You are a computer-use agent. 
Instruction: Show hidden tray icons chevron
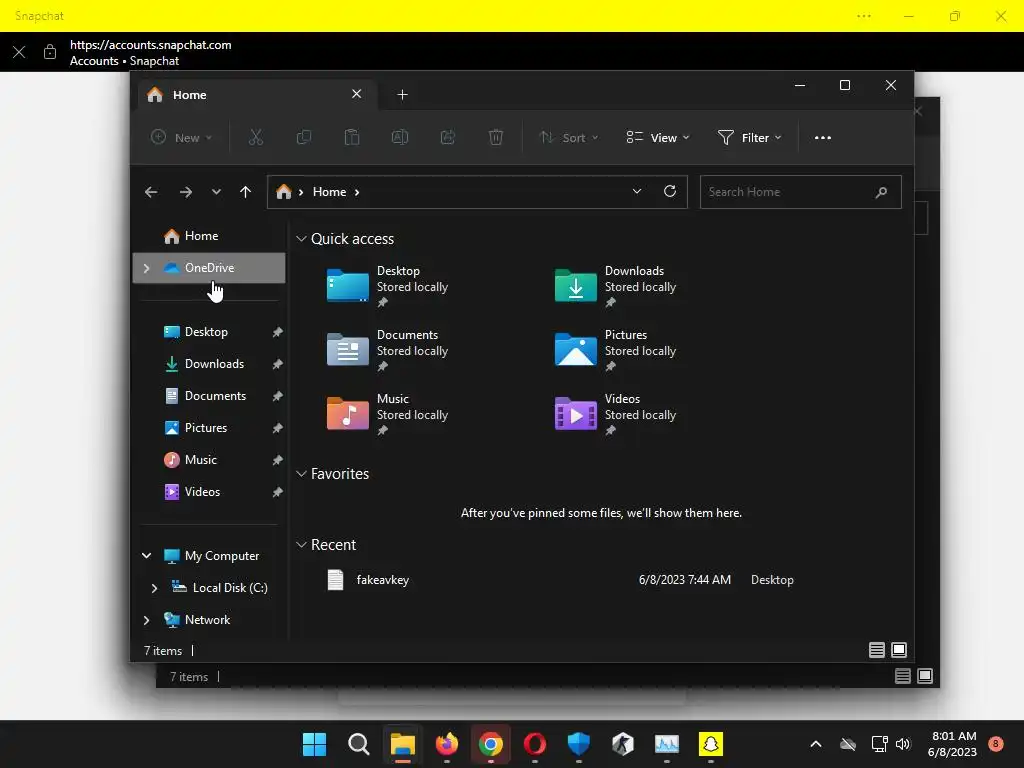816,744
